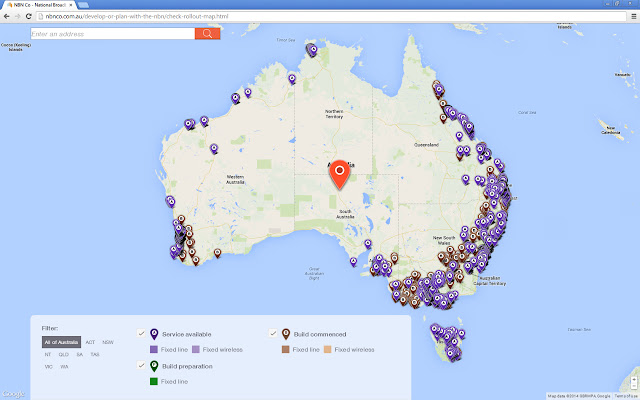Click the page icon in the address bar
The width and height of the screenshot is (640, 400).
(x=40, y=16)
